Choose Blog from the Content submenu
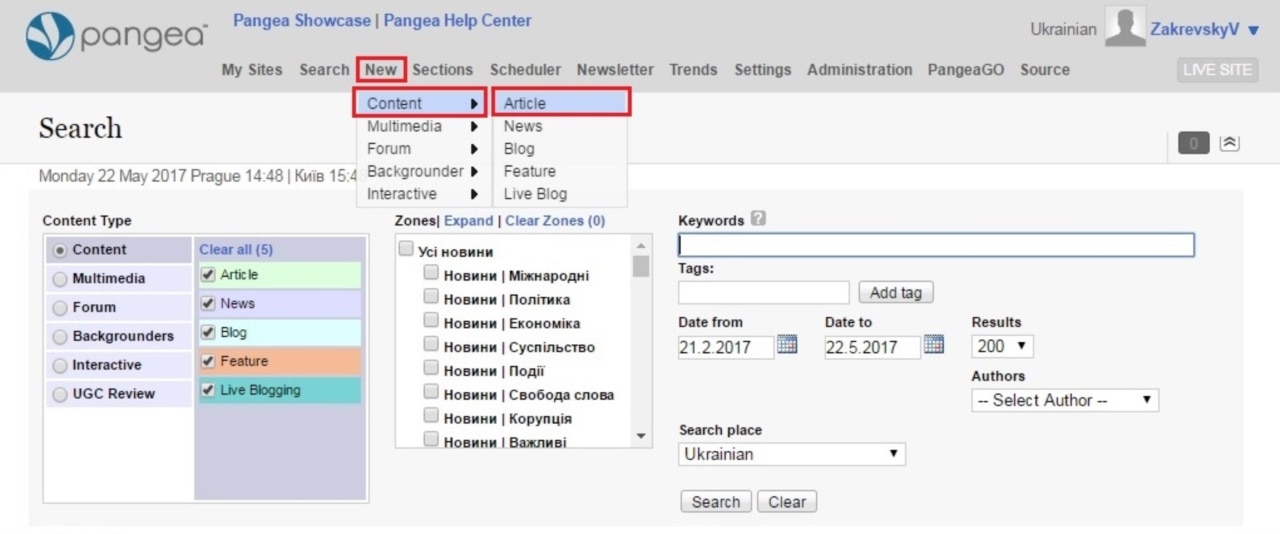 [560, 149]
